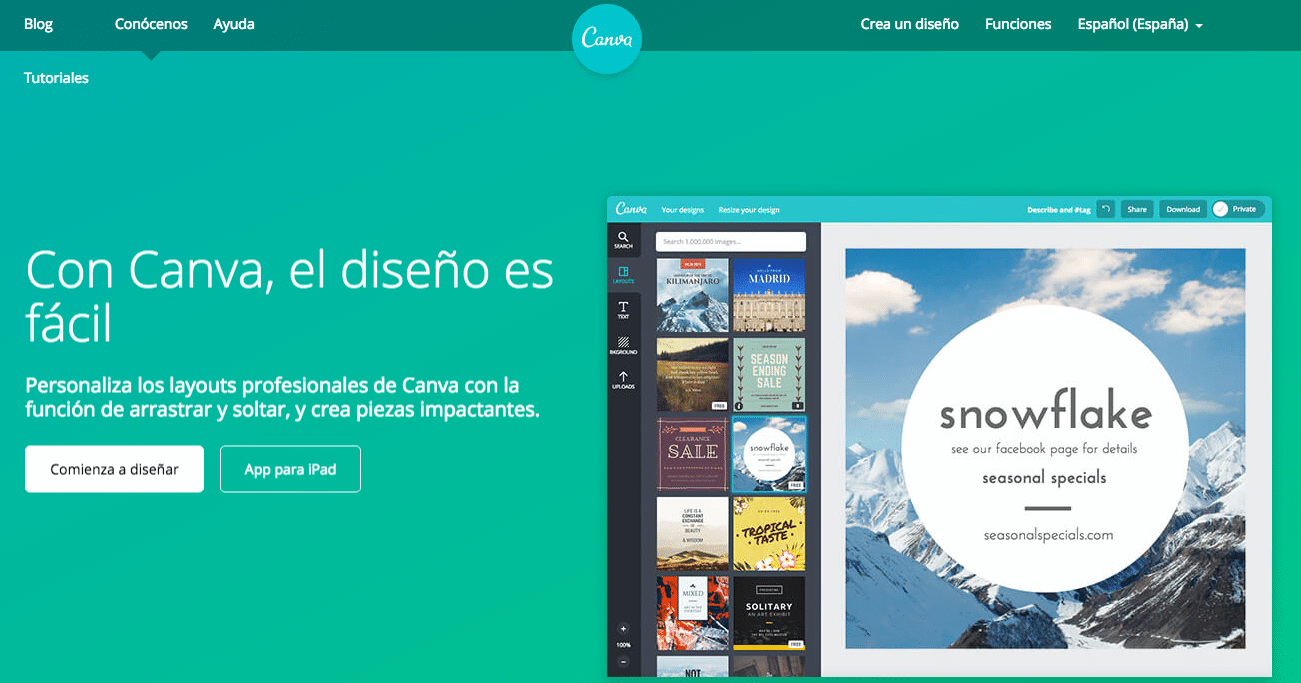Click the large snowflake heading on the canvas
The width and height of the screenshot is (1301, 683).
pyautogui.click(x=1045, y=413)
